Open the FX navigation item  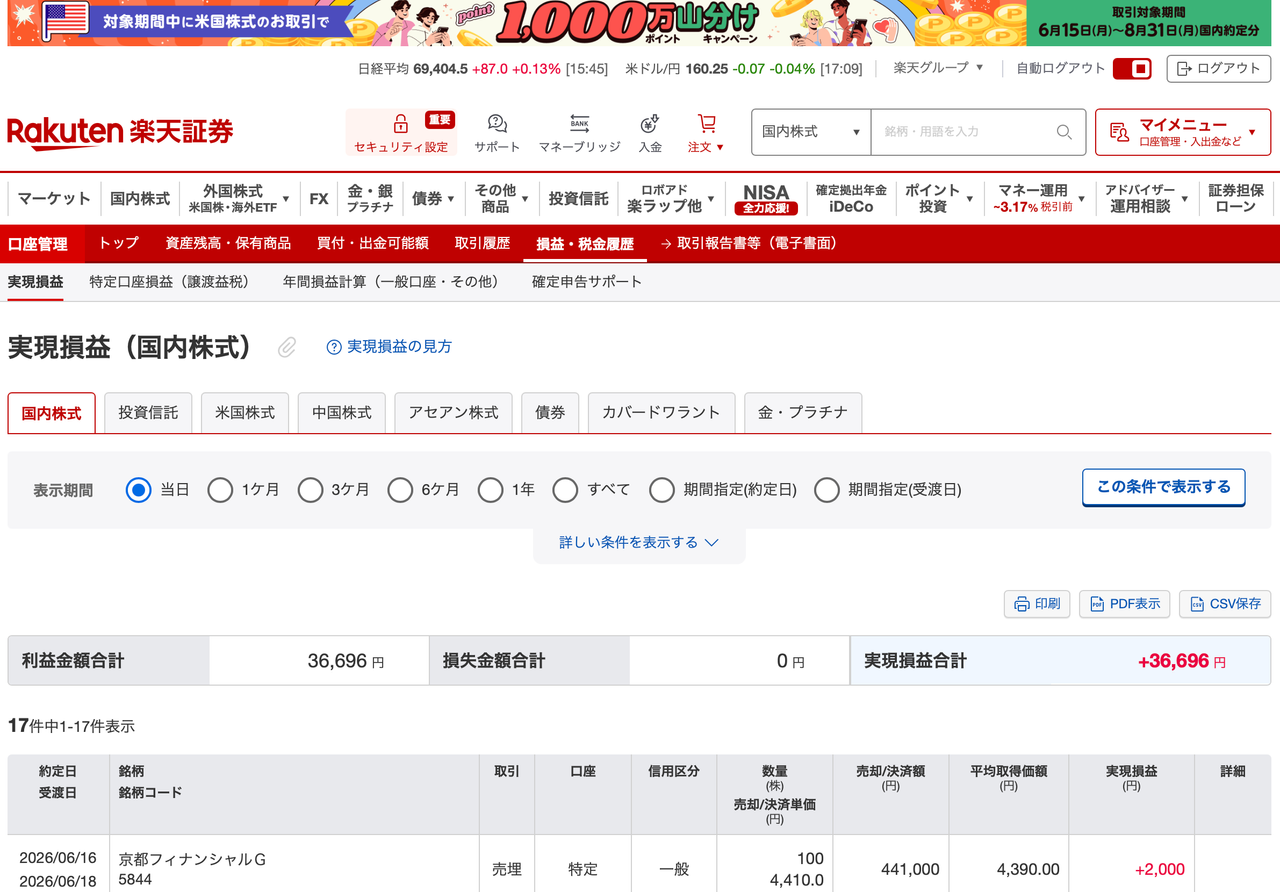(319, 198)
